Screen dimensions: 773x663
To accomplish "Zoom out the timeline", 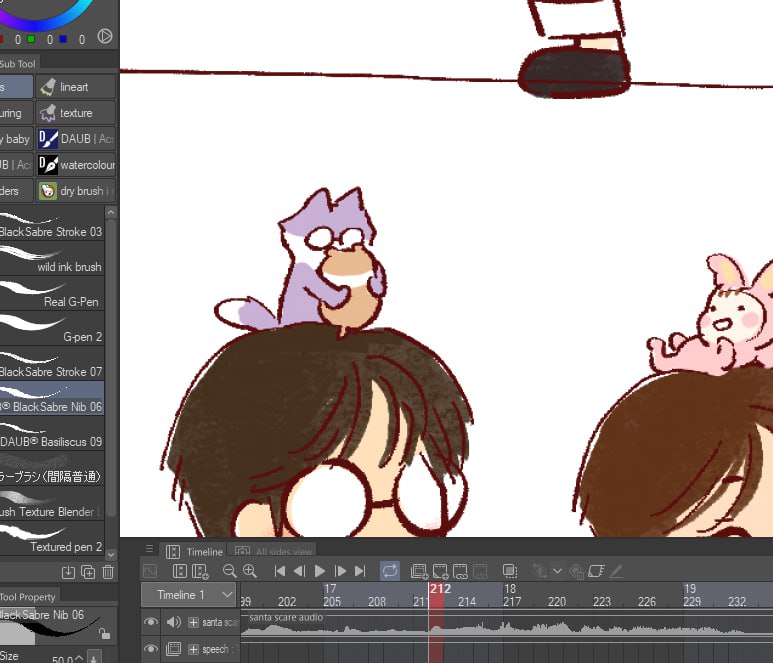I will [229, 571].
